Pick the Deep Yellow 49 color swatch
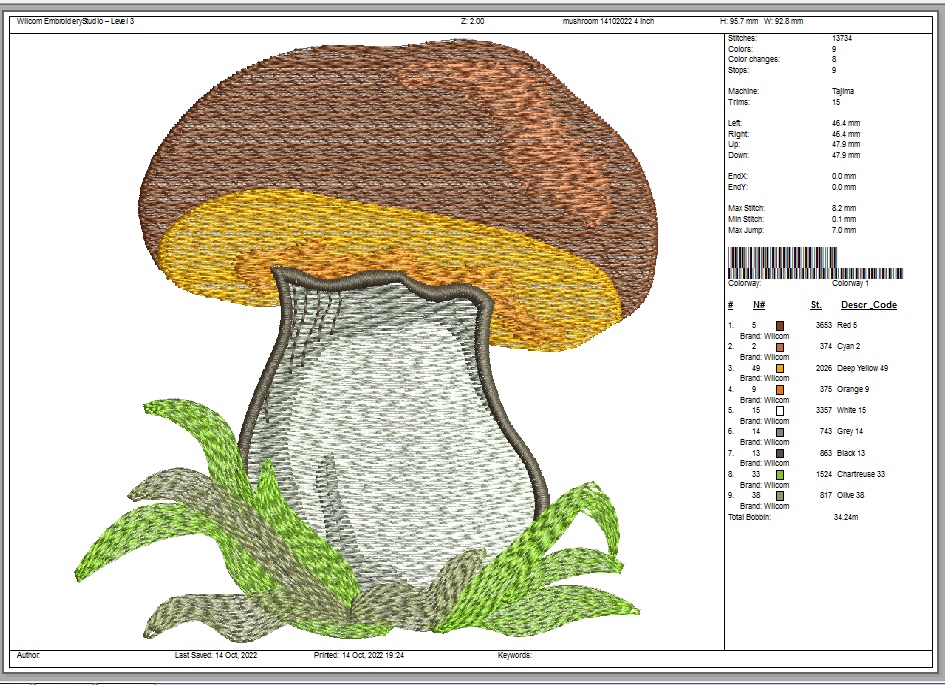Image resolution: width=945 pixels, height=685 pixels. 780,368
